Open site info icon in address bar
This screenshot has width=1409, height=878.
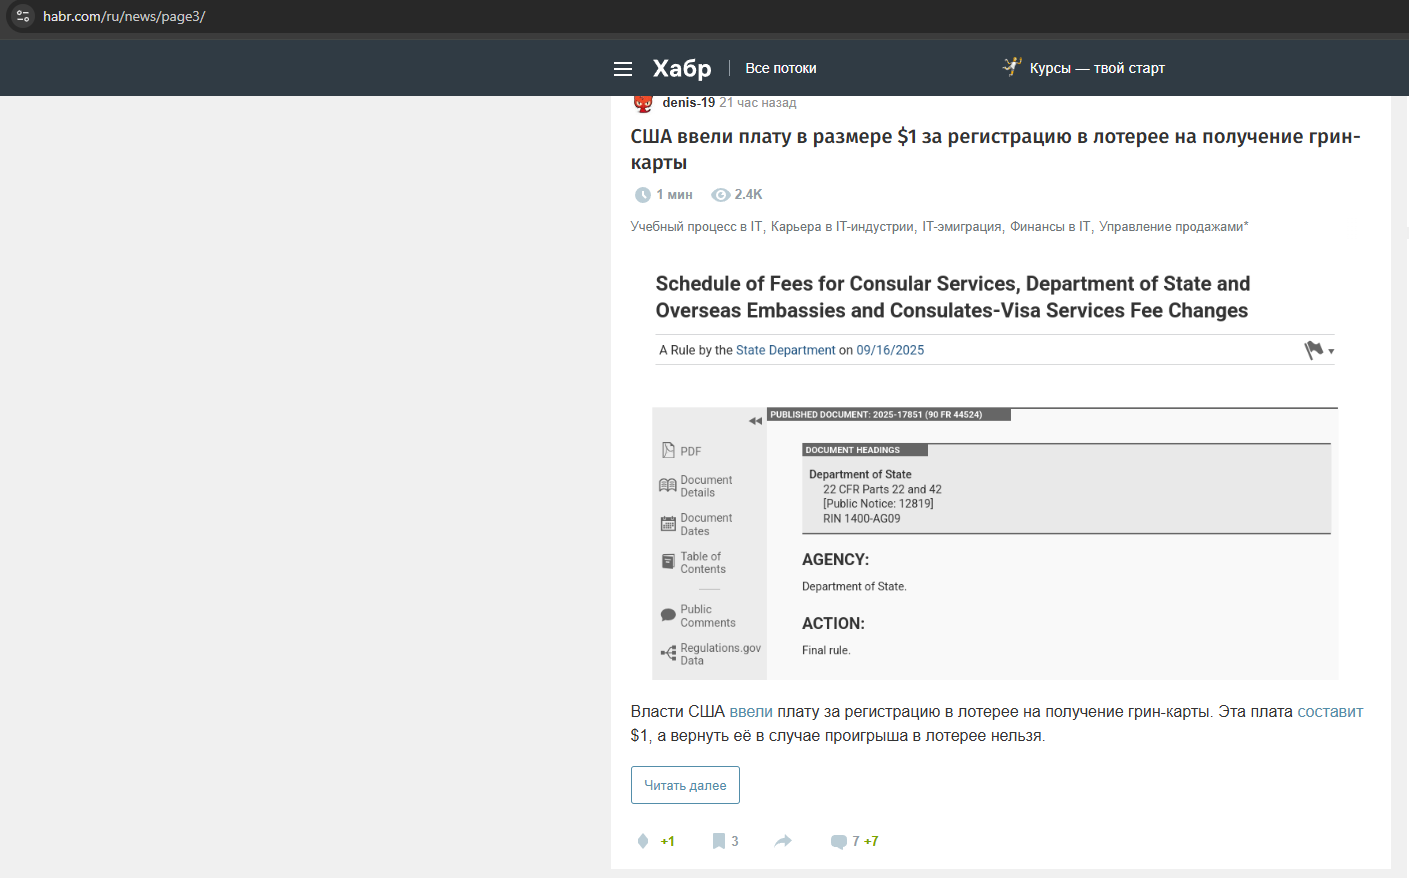[x=23, y=16]
